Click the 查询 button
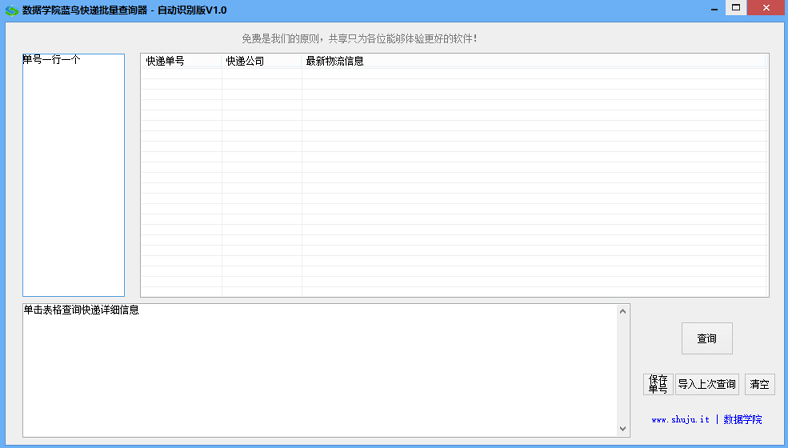Screen dimensions: 788x448 pyautogui.click(x=707, y=338)
